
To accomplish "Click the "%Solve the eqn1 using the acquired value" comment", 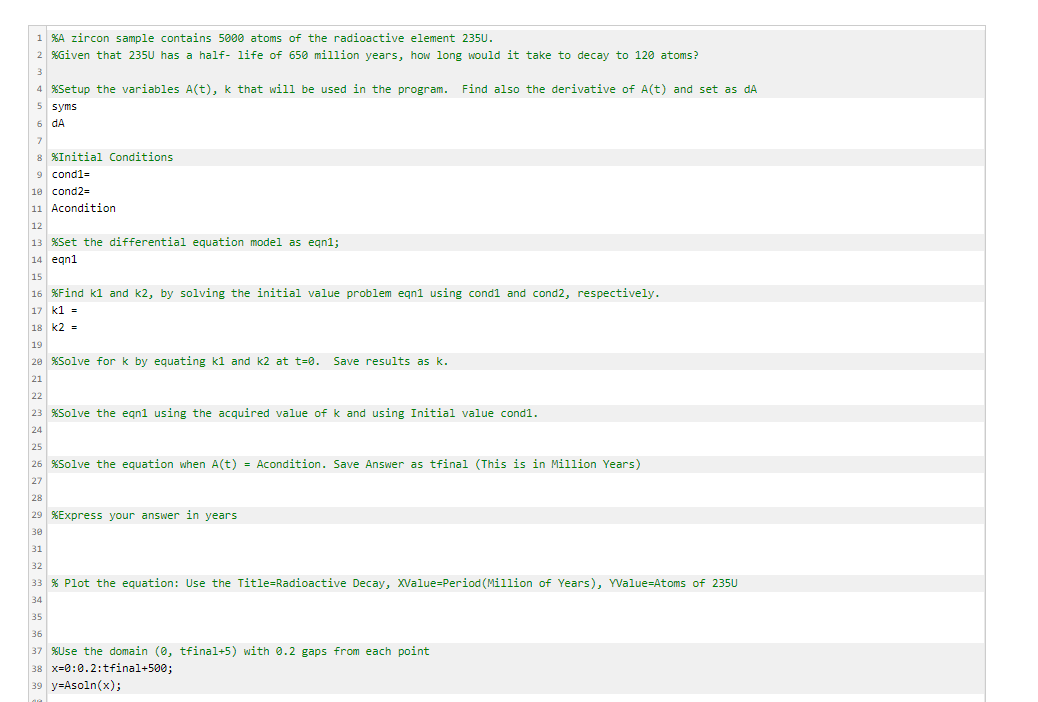I will pos(295,413).
